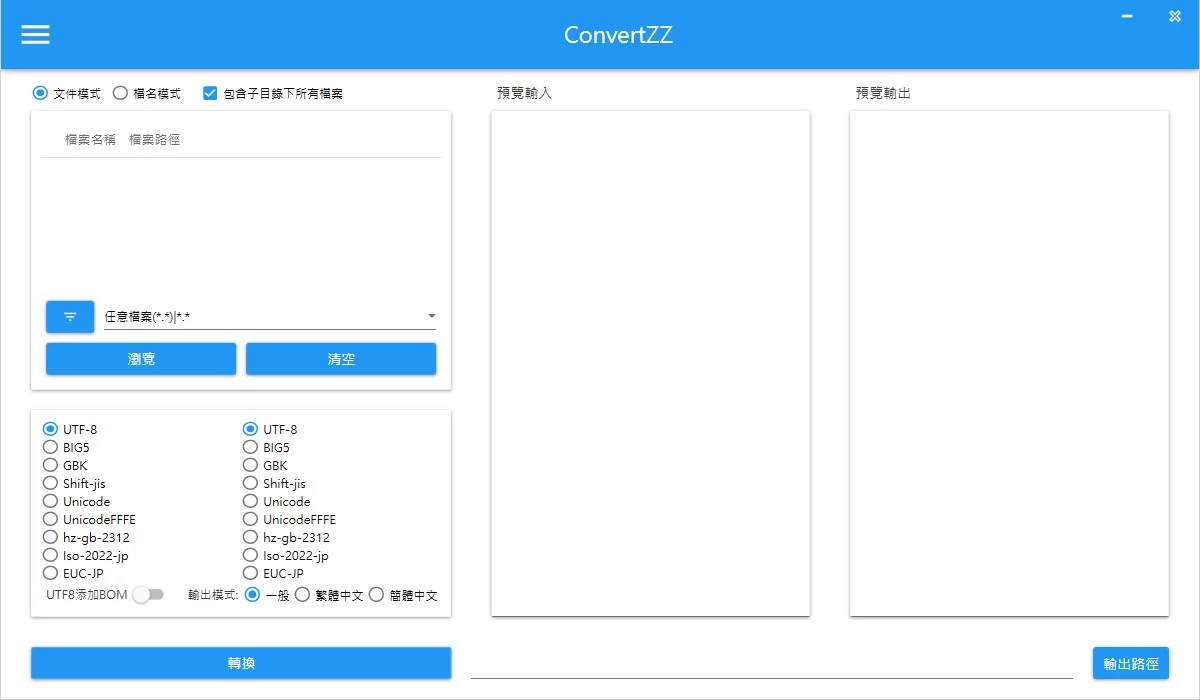Open the hamburger menu
This screenshot has height=700, width=1200.
click(x=36, y=34)
